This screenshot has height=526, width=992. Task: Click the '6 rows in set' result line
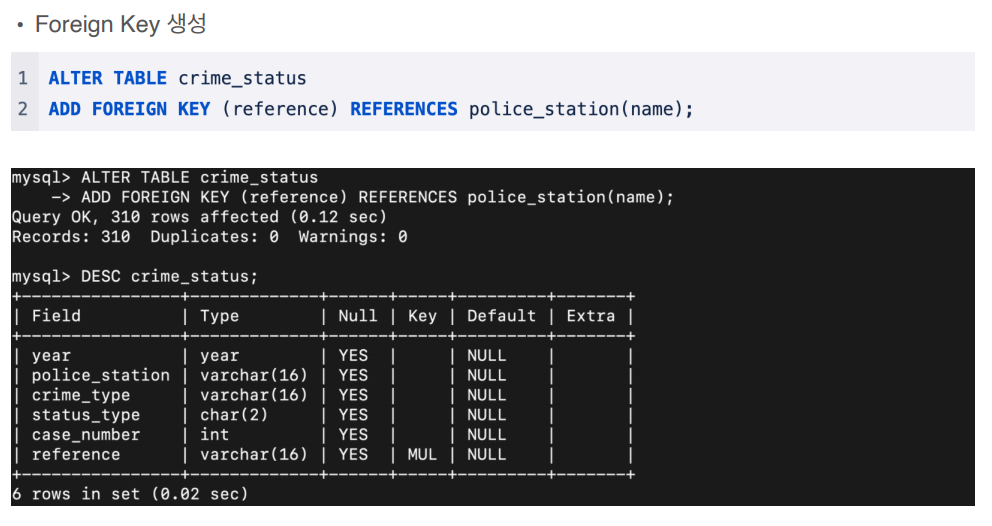pos(130,494)
